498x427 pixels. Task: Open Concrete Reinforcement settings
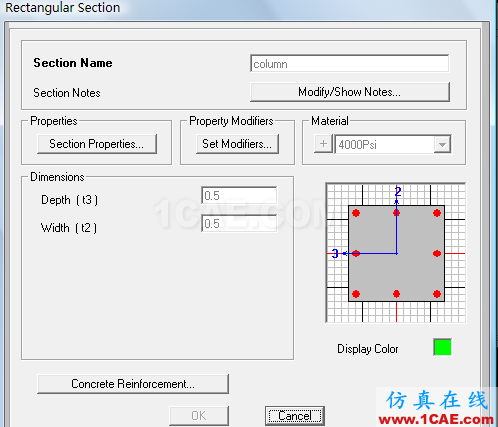(x=133, y=384)
